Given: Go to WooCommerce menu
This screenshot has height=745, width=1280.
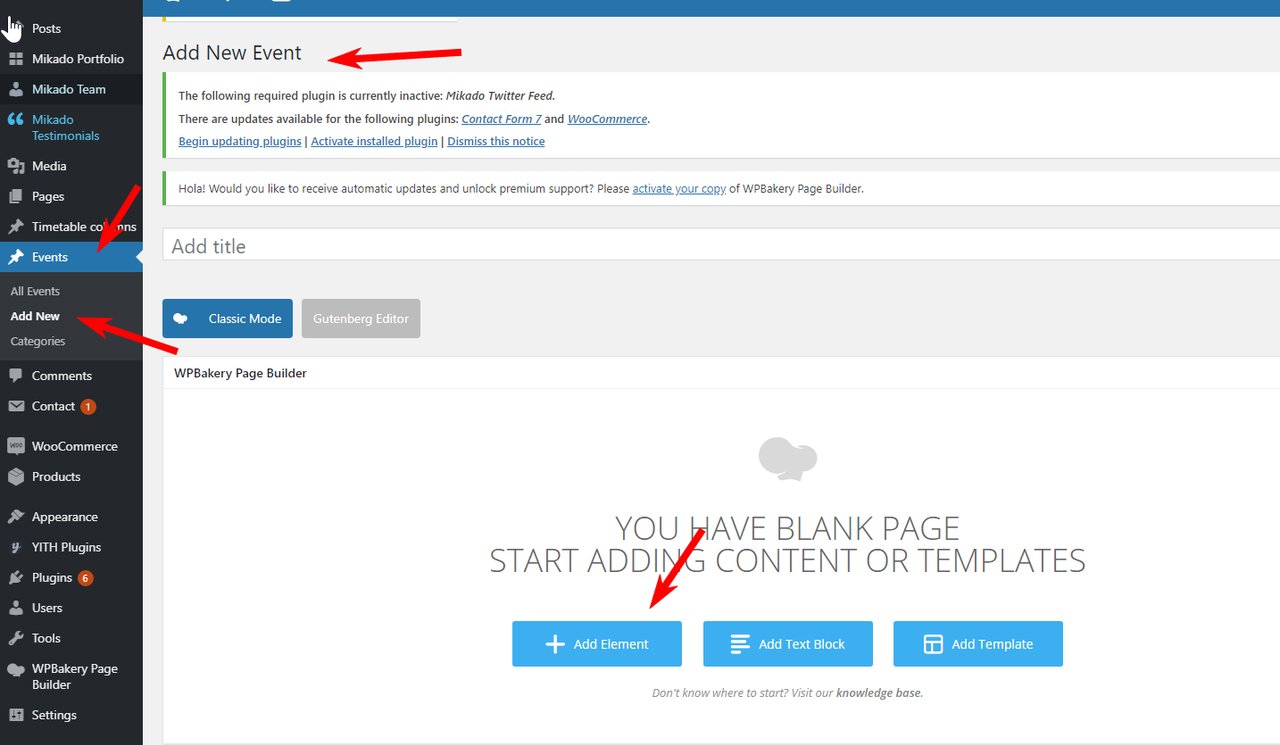Looking at the screenshot, I should click(75, 446).
